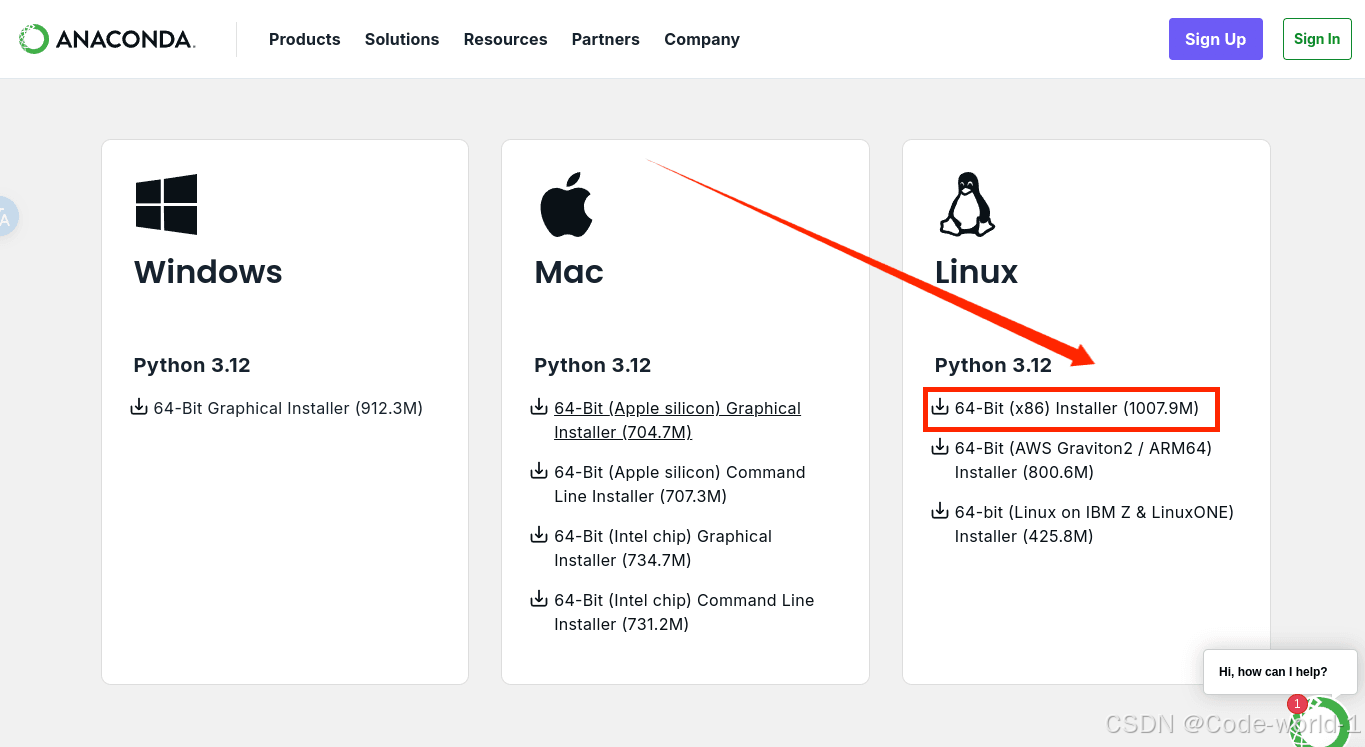This screenshot has height=747, width=1365.
Task: Open the Solutions menu
Action: tap(402, 39)
